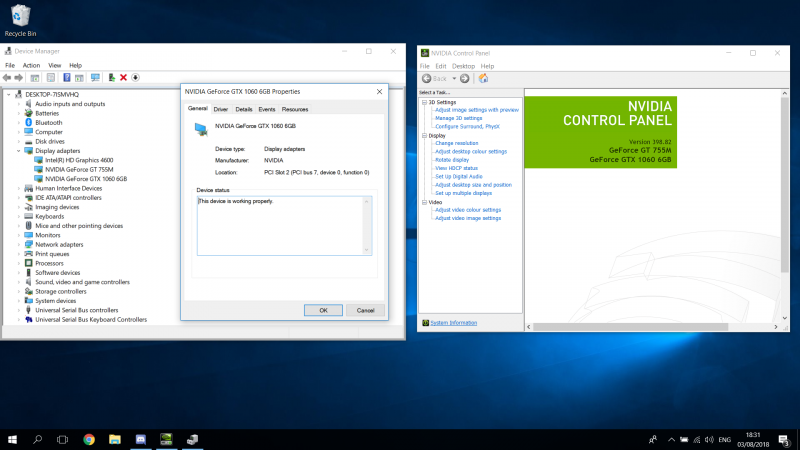The image size is (800, 450).
Task: Open File Explorer from the taskbar
Action: pyautogui.click(x=115, y=438)
